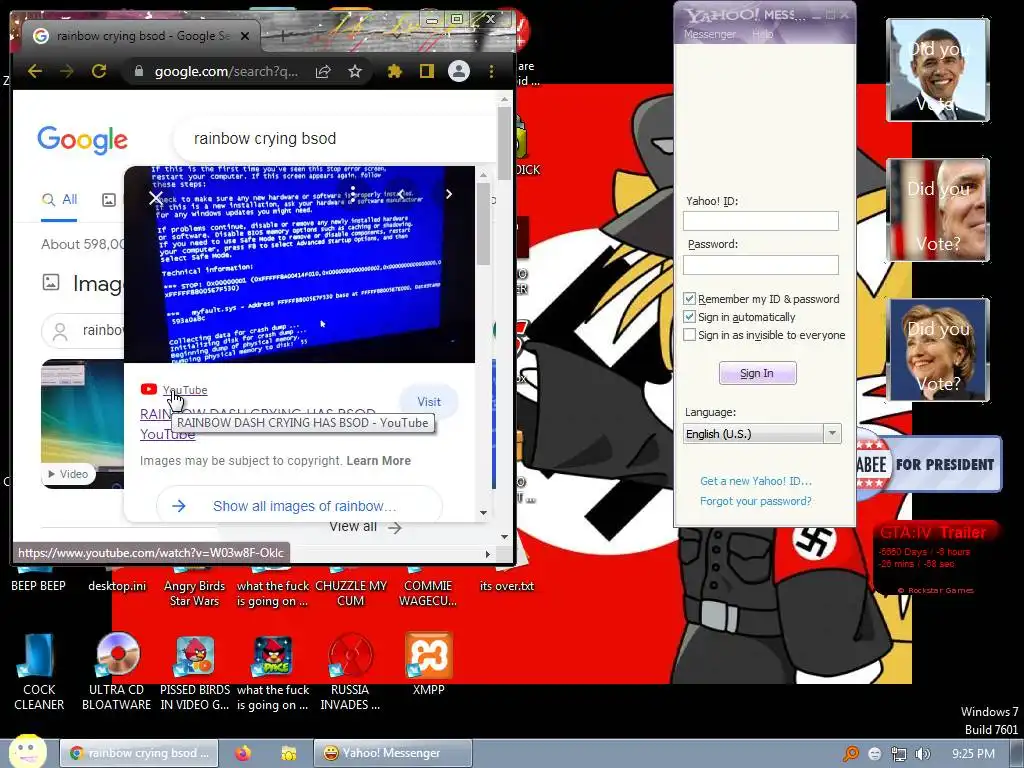Click Forgot your password link
This screenshot has height=768, width=1024.
pos(756,501)
